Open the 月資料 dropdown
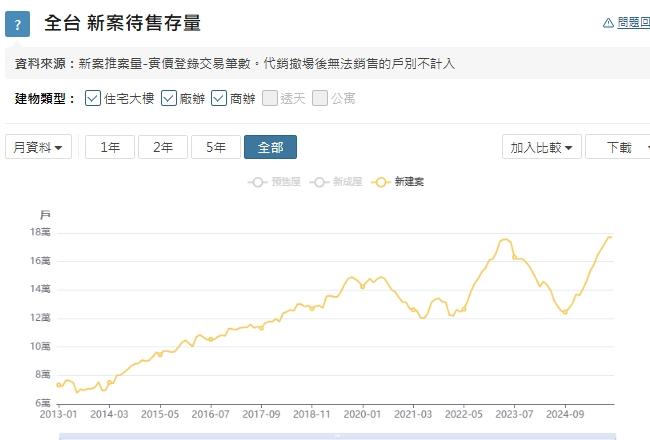 (x=39, y=147)
